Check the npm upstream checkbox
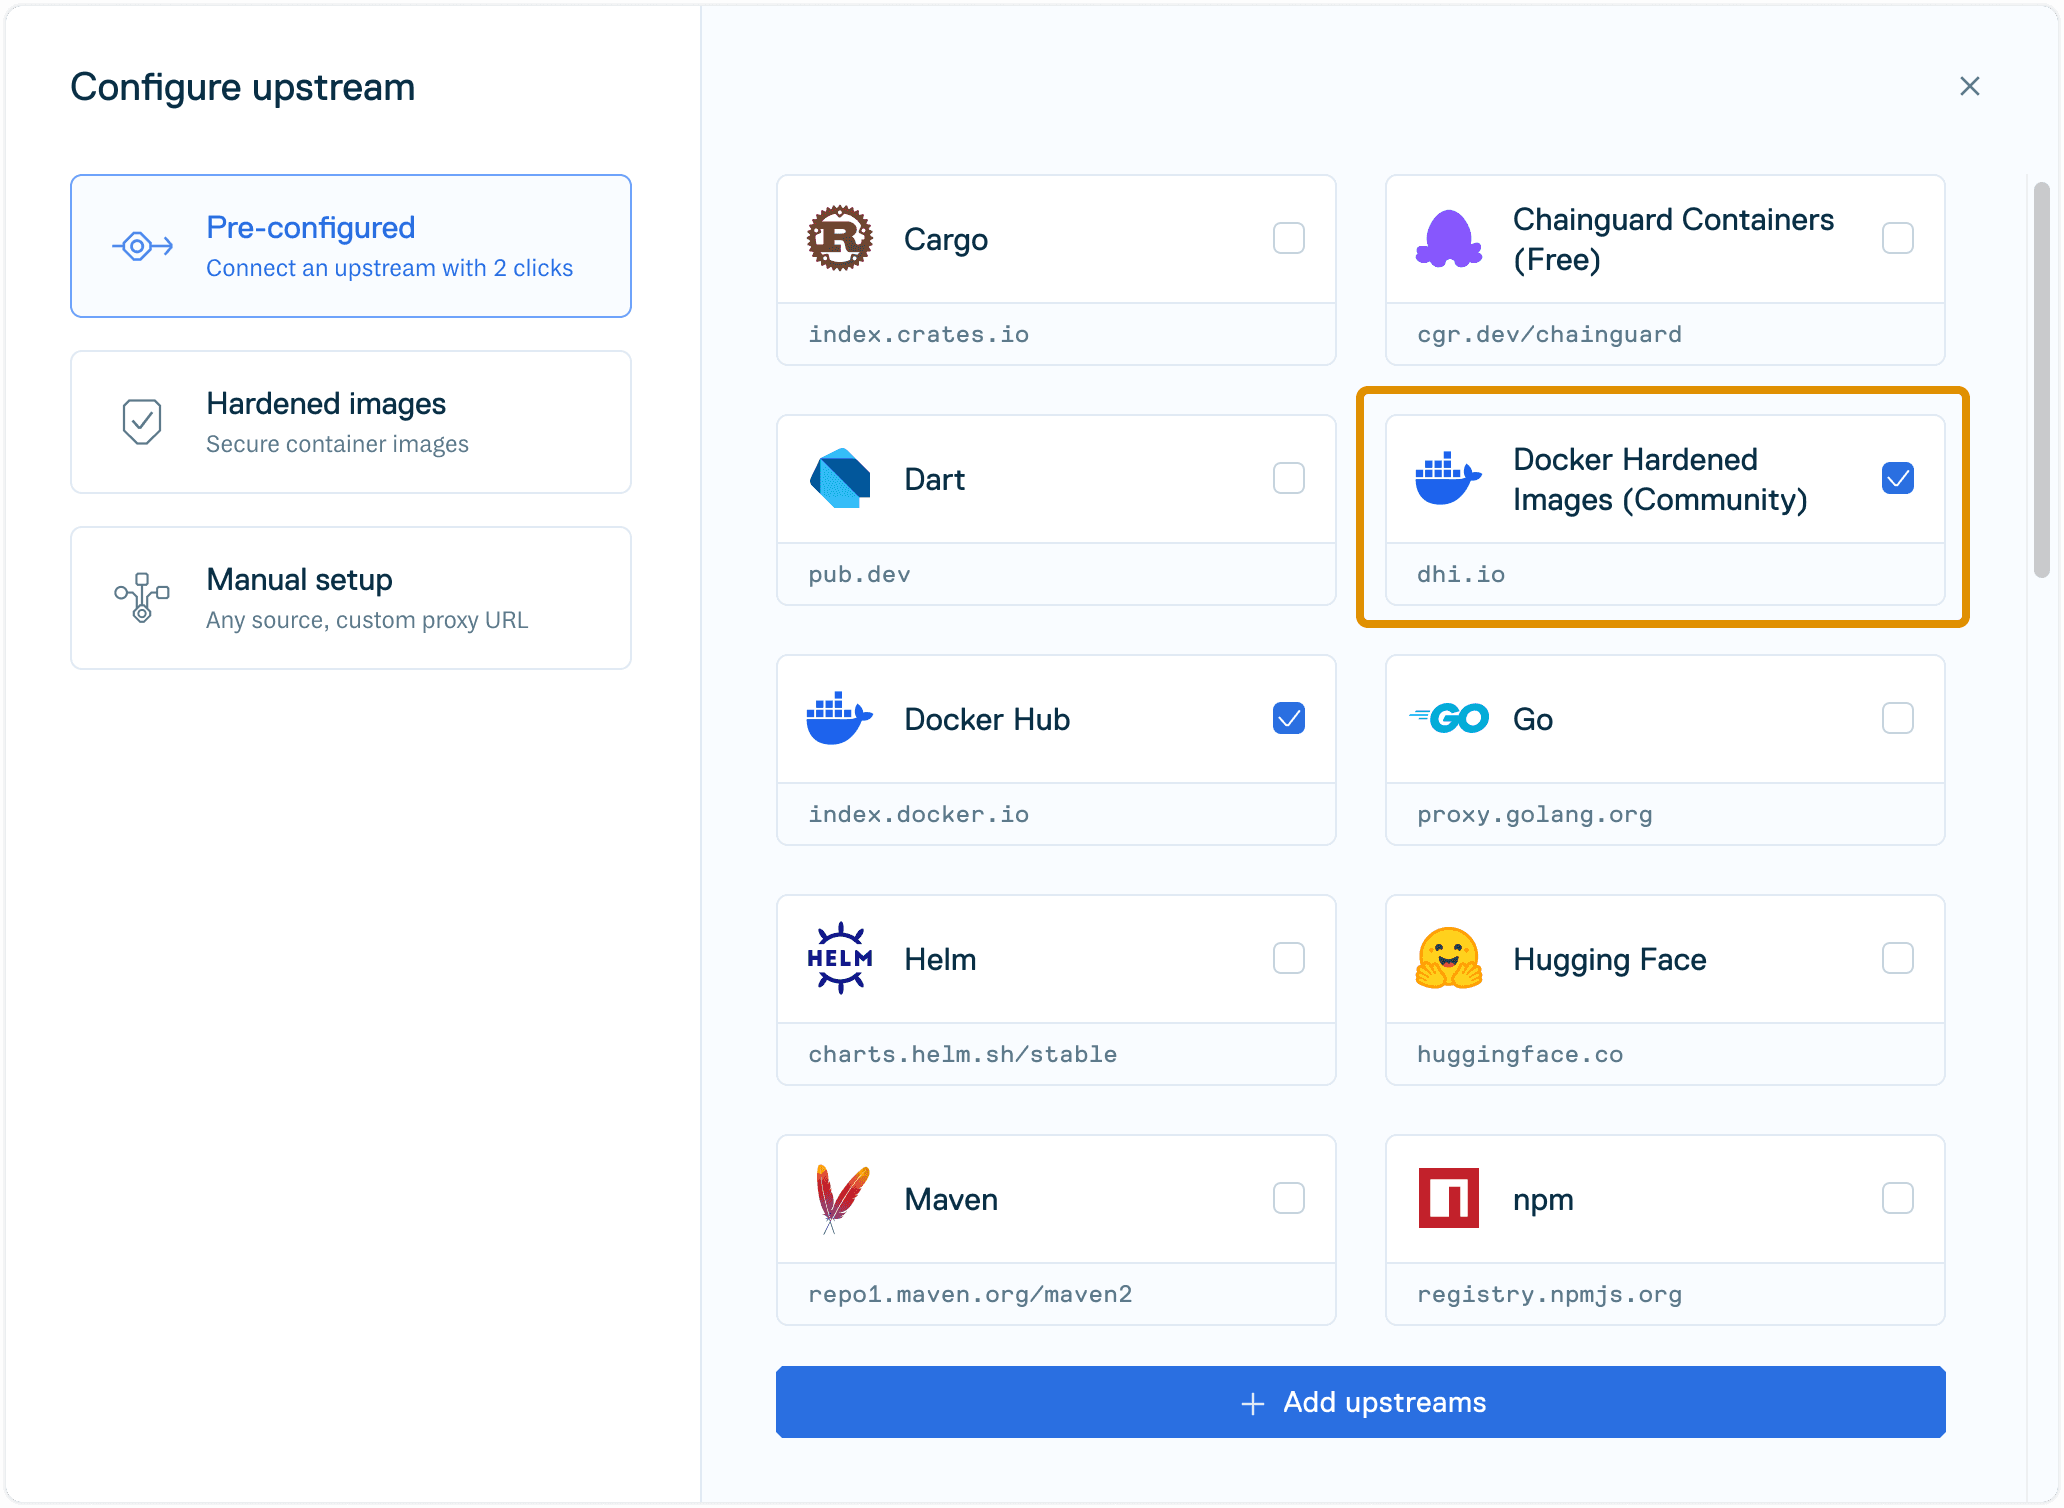Screen dimensions: 2064x1508 click(x=1897, y=1198)
